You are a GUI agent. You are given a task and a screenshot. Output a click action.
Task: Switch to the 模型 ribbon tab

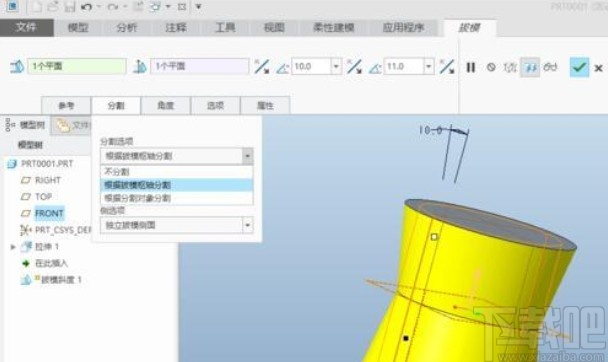click(78, 28)
